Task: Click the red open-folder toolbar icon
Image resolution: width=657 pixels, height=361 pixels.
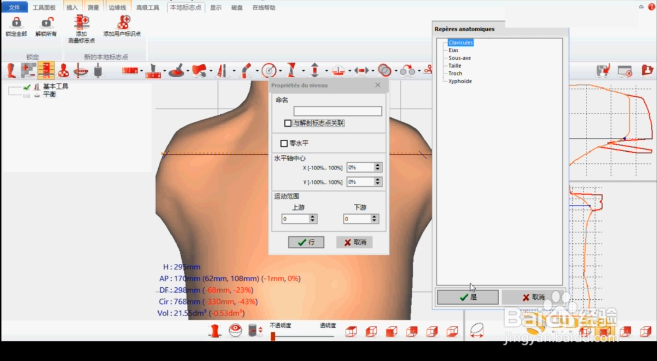Action: click(x=647, y=70)
